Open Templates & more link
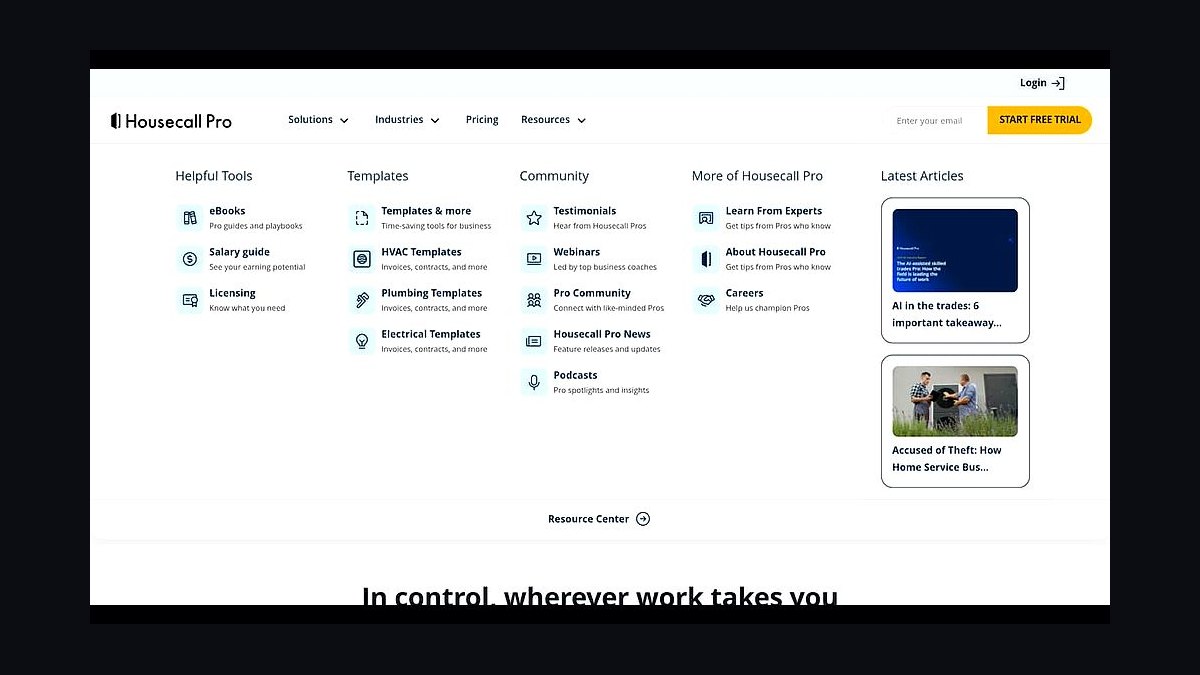The image size is (1200, 675). click(x=426, y=211)
